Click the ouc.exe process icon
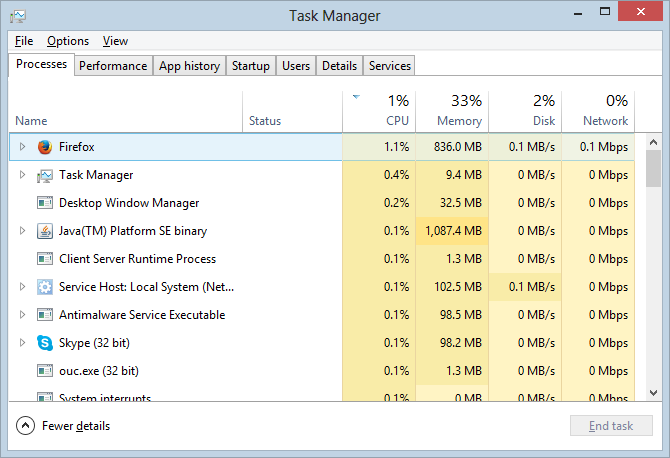The width and height of the screenshot is (670, 458). pos(45,371)
